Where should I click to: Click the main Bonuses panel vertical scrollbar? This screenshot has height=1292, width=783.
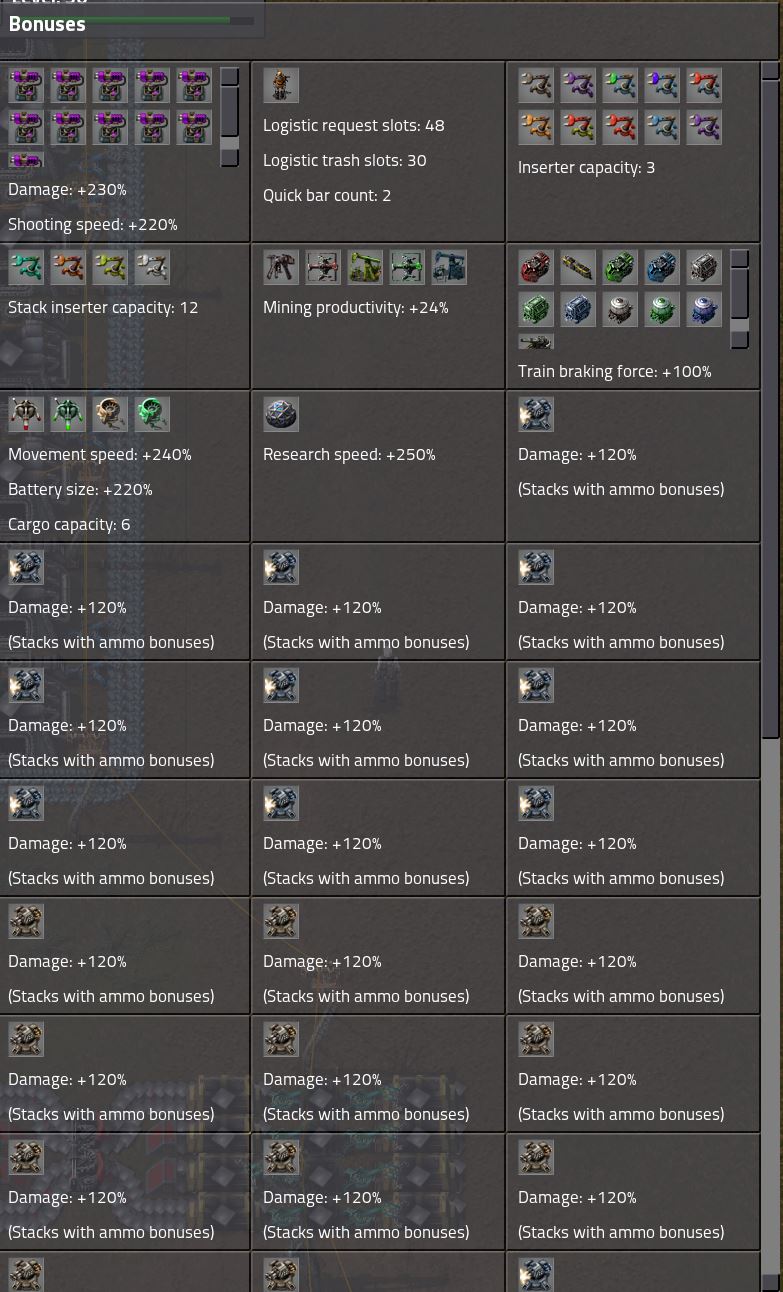click(770, 408)
